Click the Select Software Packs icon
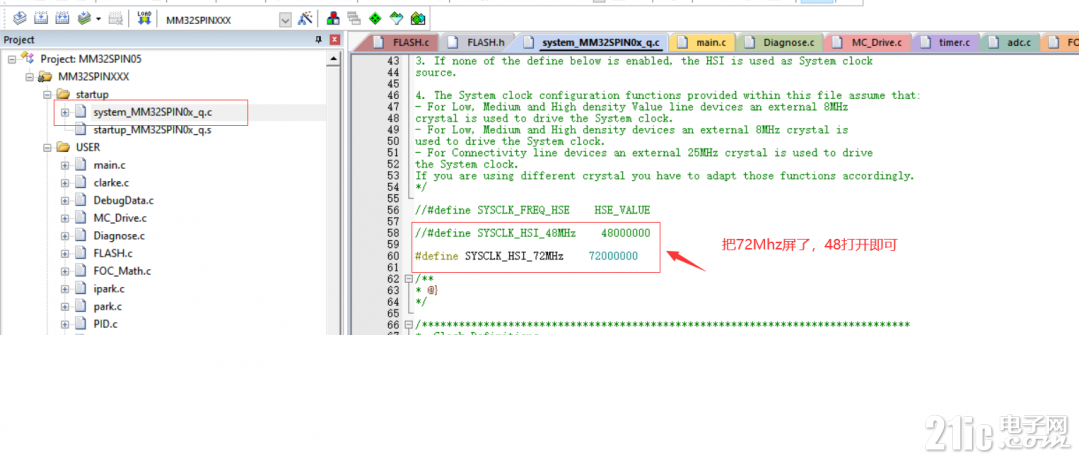 (396, 19)
